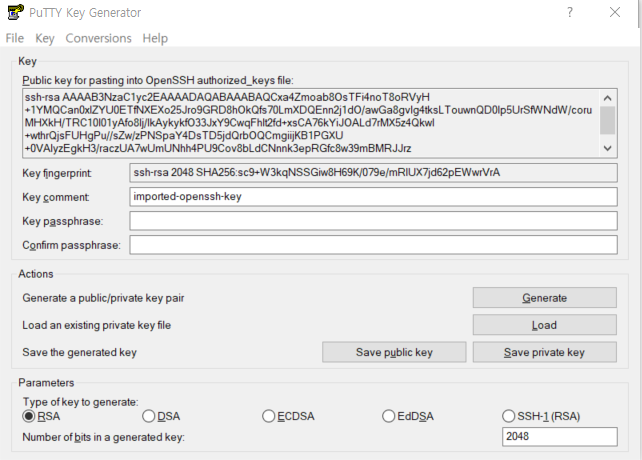
Task: Click inside the public key text area
Action: 311,123
